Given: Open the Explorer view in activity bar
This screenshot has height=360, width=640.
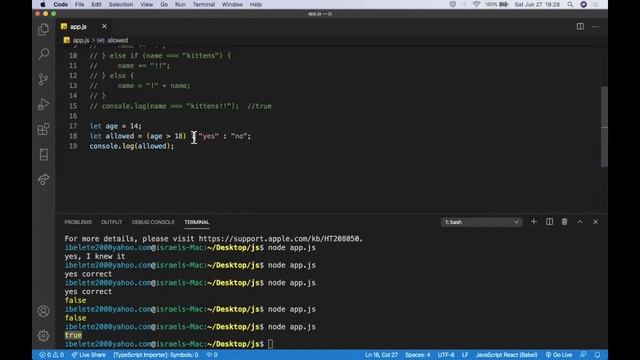Looking at the screenshot, I should (x=43, y=29).
